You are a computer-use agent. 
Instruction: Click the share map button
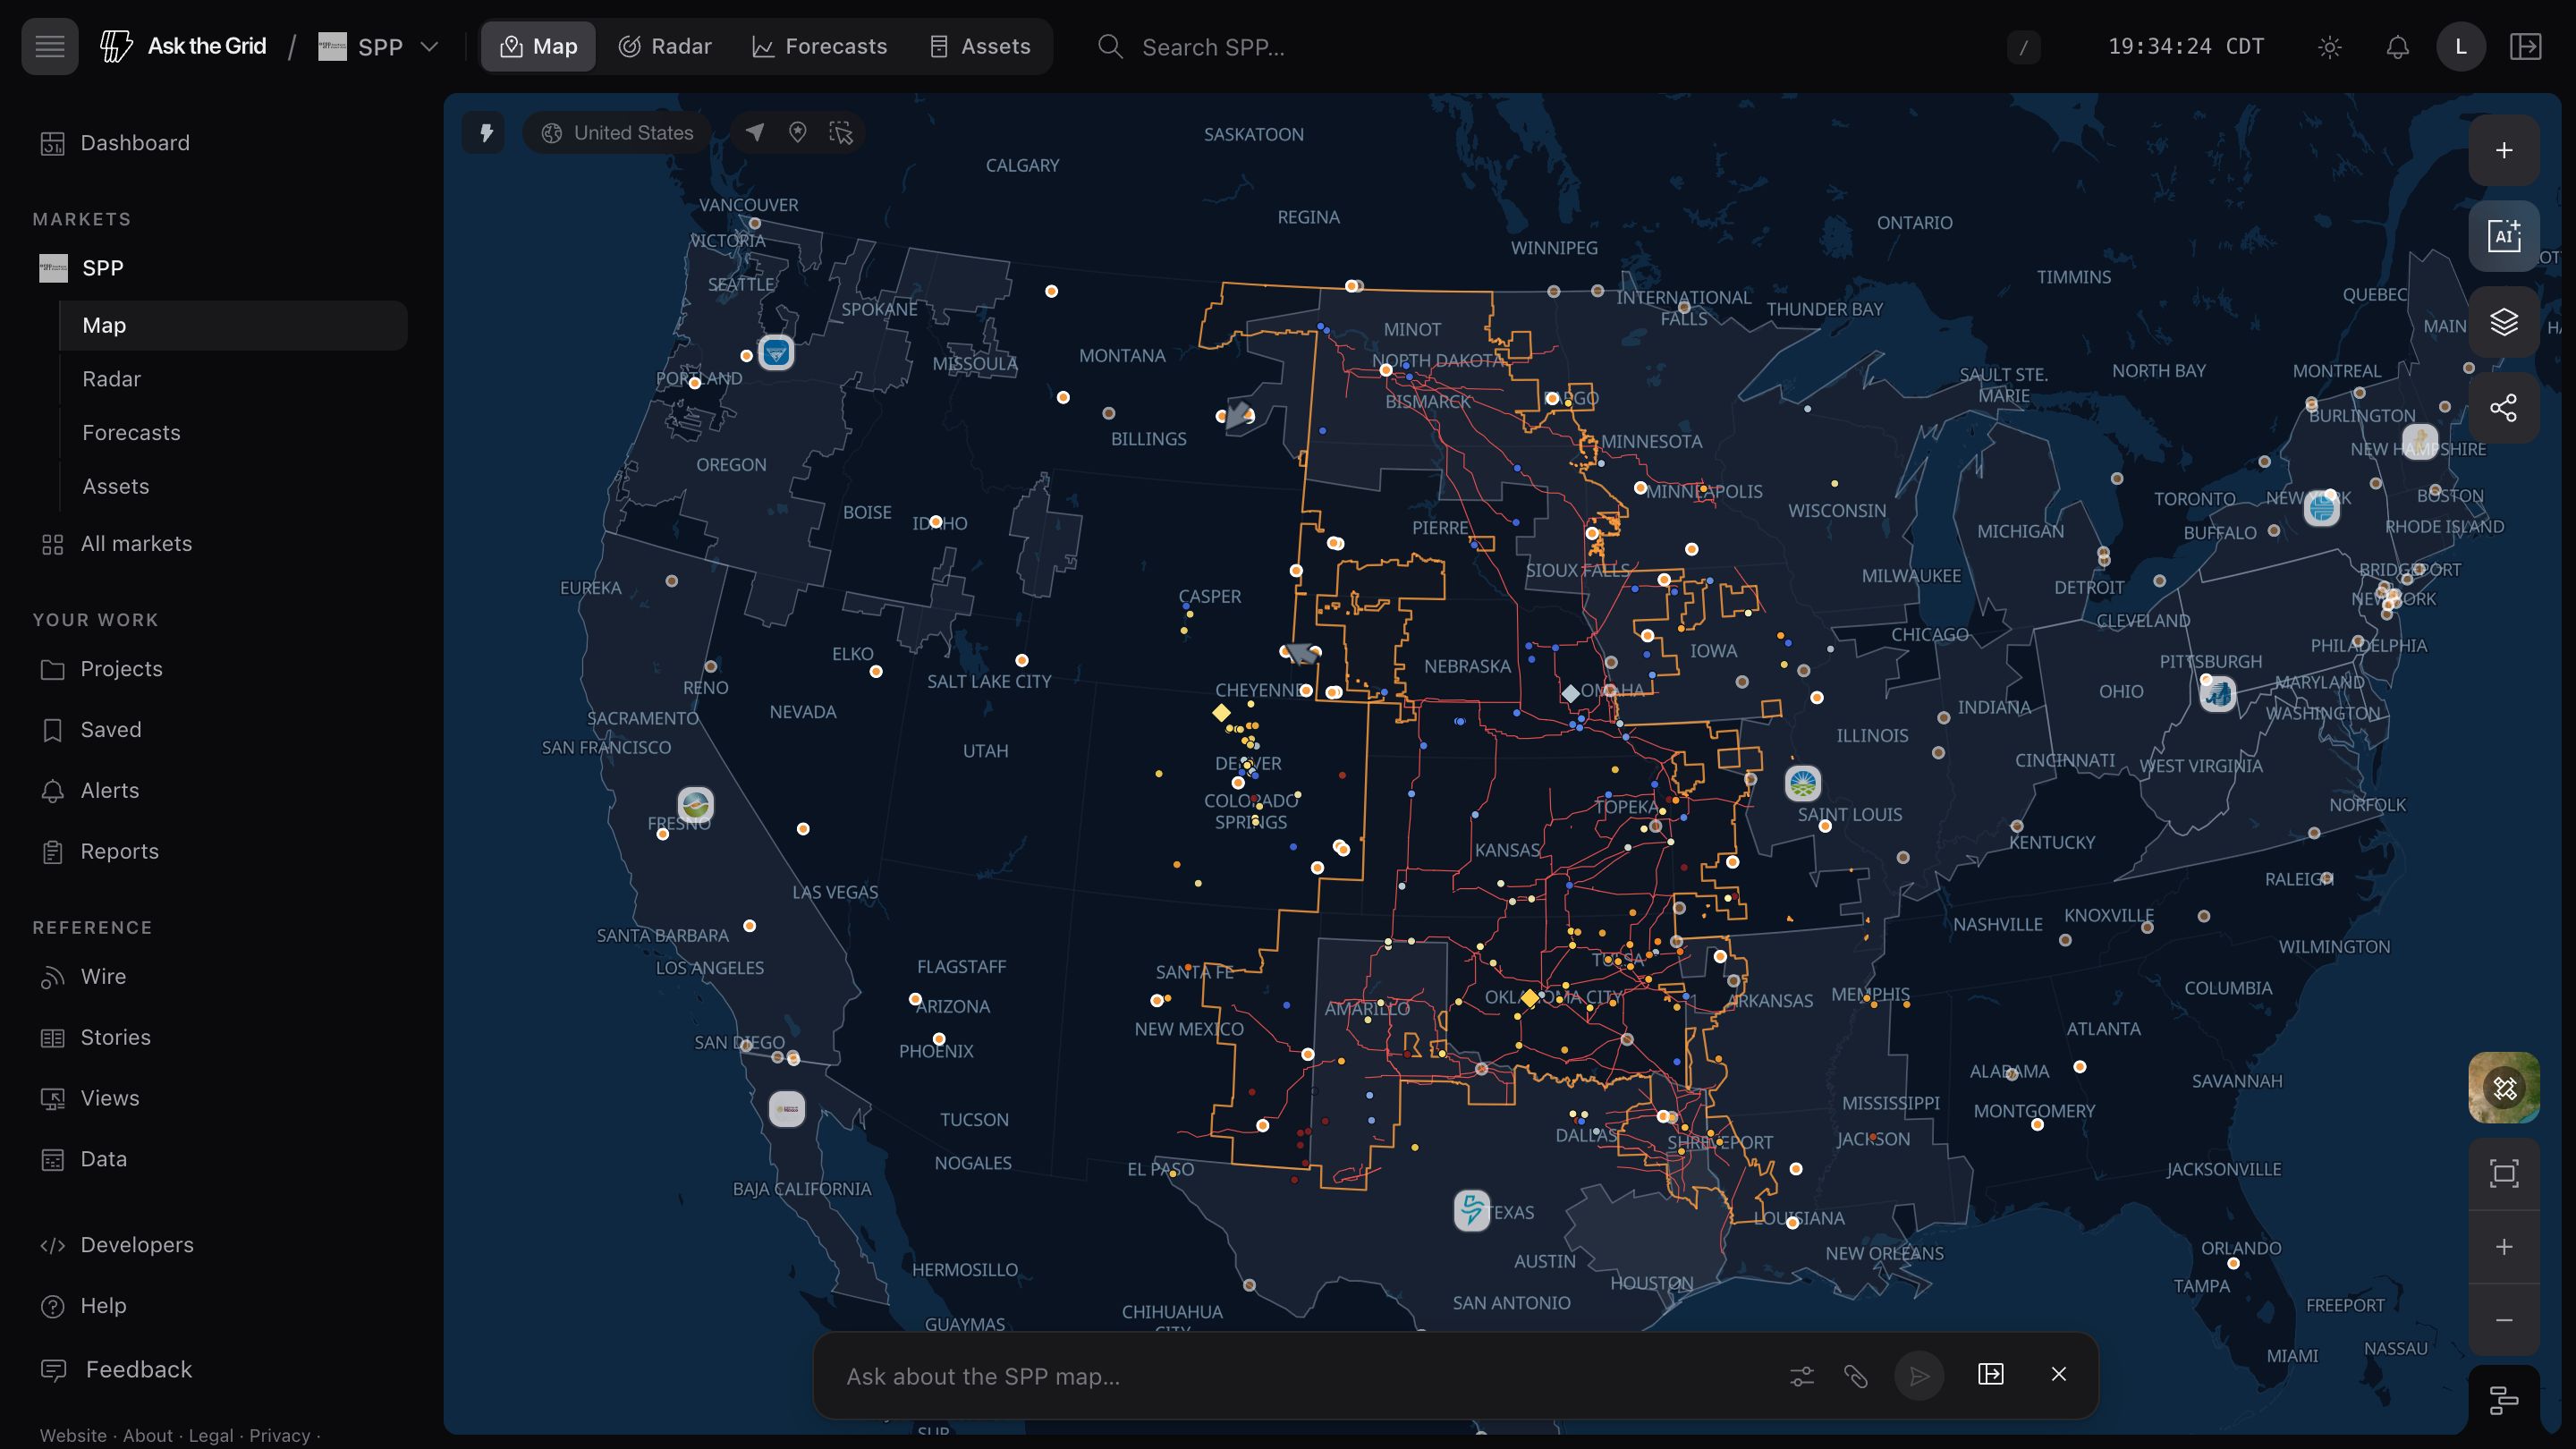(x=2504, y=408)
